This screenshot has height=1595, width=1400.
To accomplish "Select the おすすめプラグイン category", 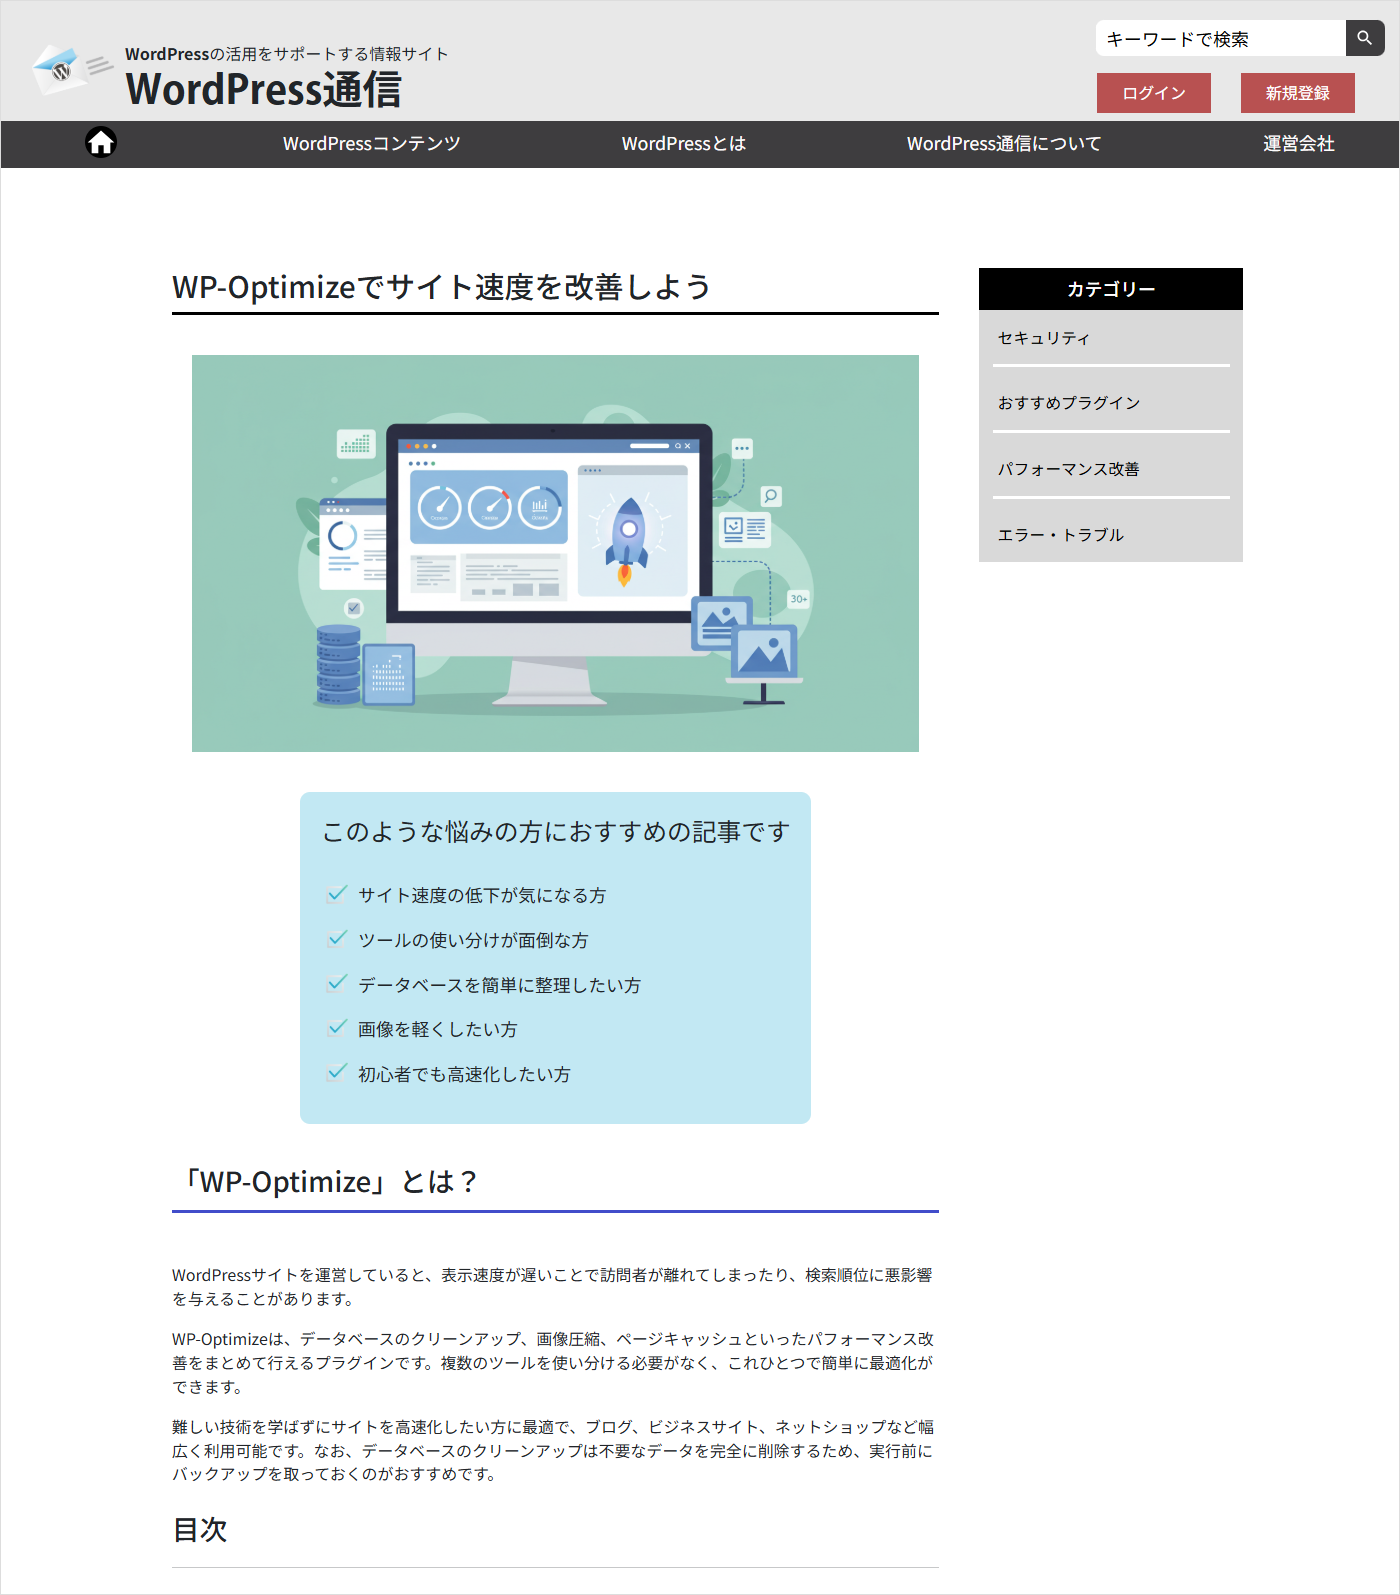I will point(1069,403).
